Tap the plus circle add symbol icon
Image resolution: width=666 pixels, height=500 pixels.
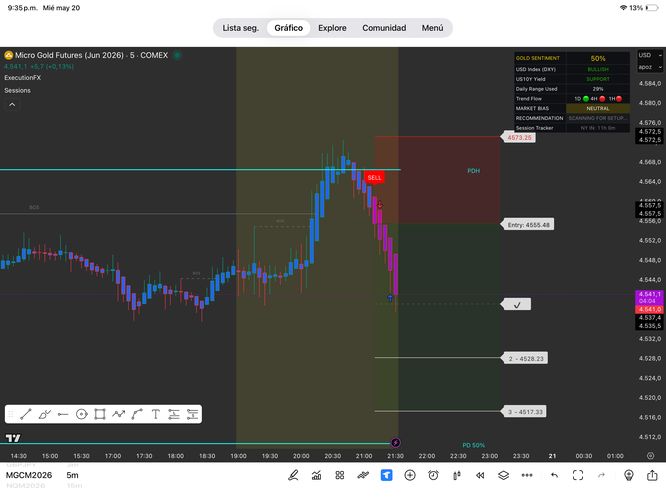point(410,475)
